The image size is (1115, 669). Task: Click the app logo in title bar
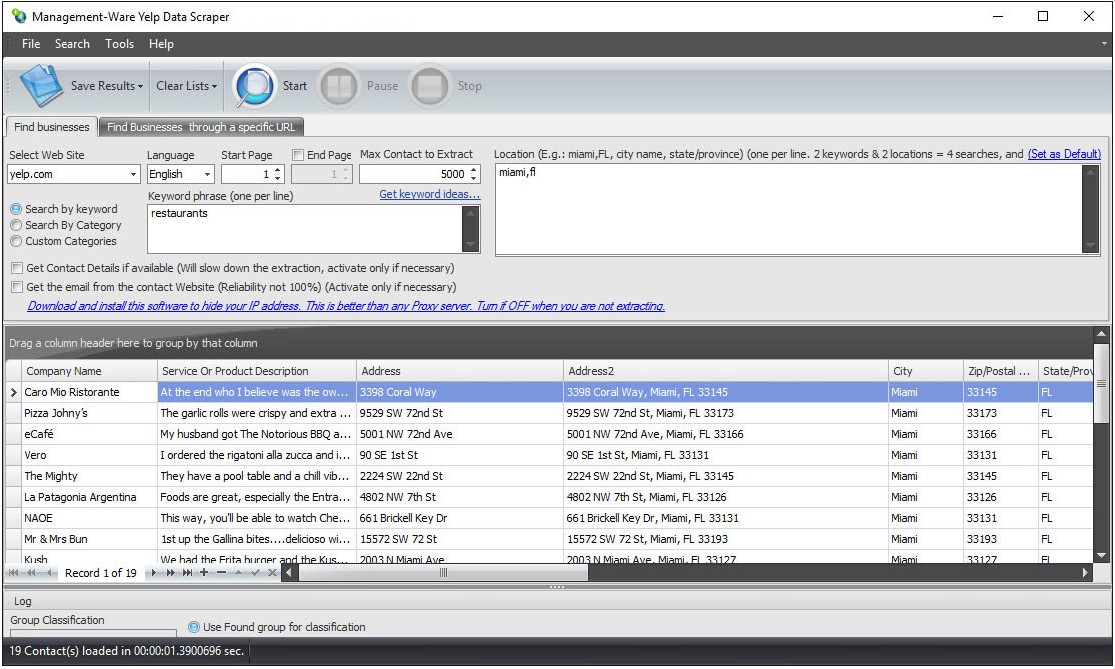coord(18,16)
